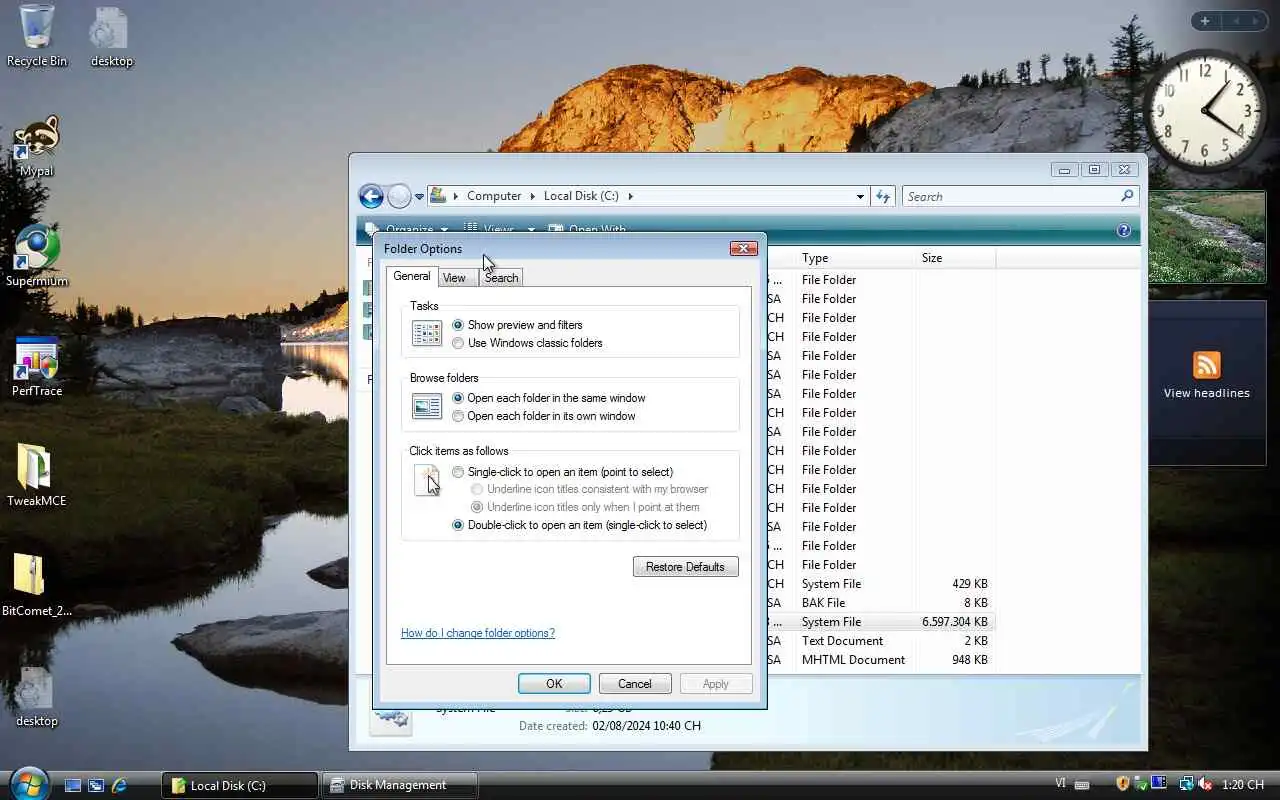Click the Local Disk (C:) taskbar button

click(240, 785)
